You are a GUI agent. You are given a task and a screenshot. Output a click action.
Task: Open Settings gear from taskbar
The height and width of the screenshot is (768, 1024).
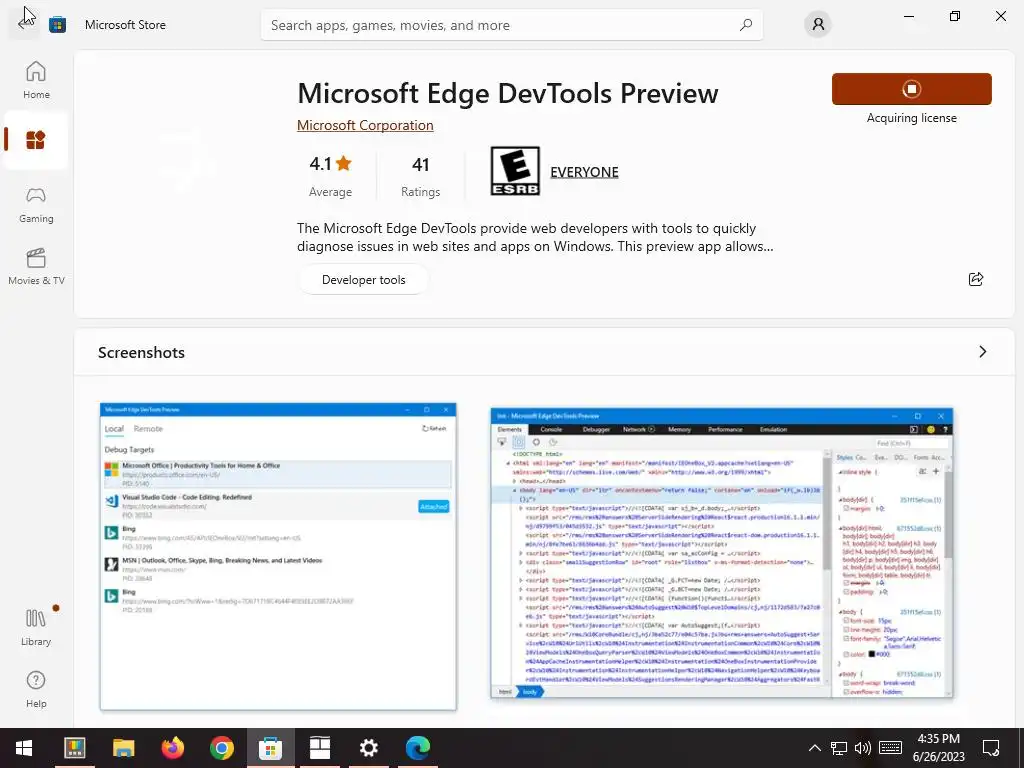[368, 748]
